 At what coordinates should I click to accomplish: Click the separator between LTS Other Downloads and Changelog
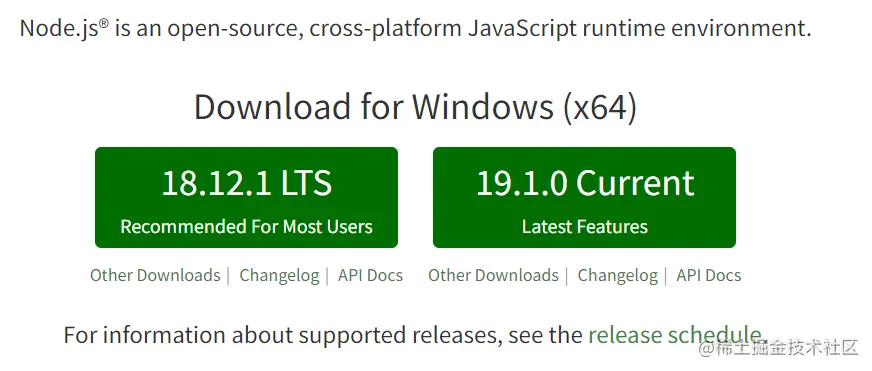click(229, 276)
